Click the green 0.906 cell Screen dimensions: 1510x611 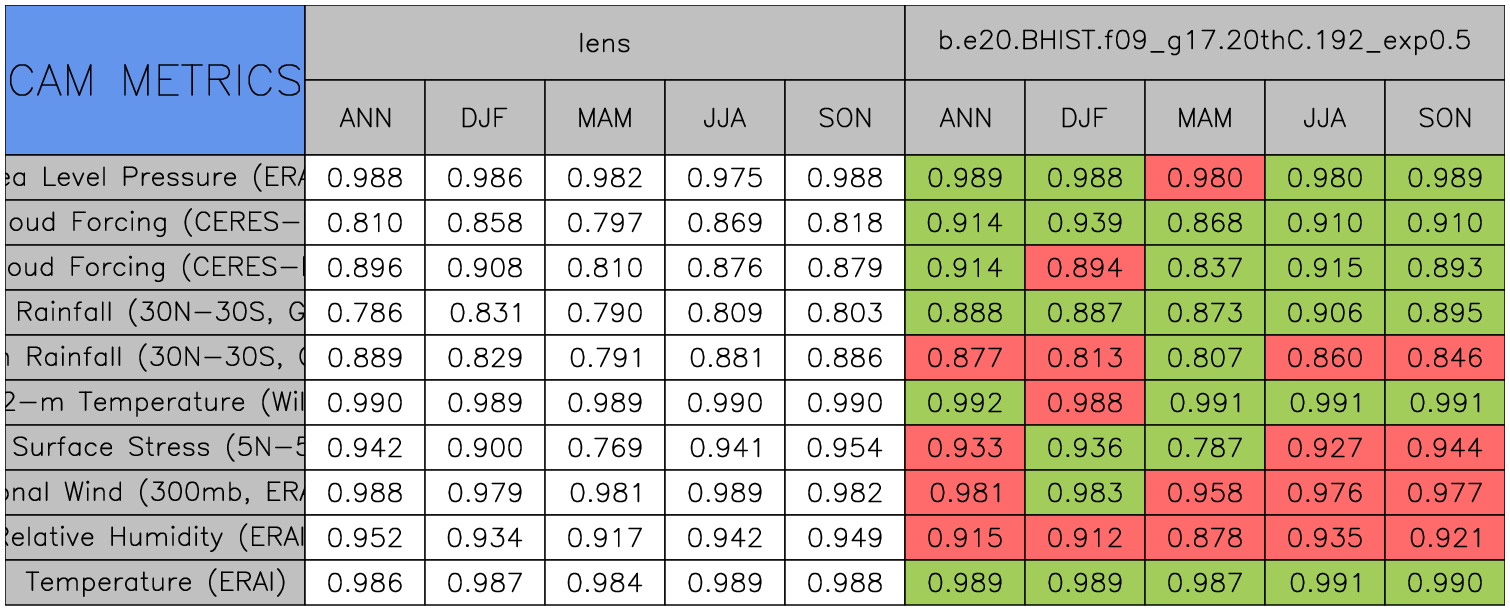(1324, 313)
